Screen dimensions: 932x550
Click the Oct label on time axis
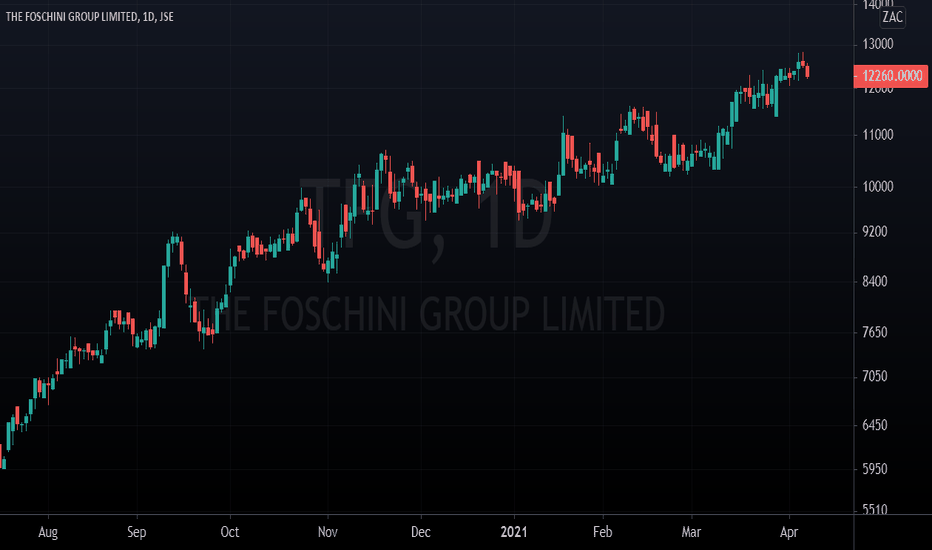230,532
